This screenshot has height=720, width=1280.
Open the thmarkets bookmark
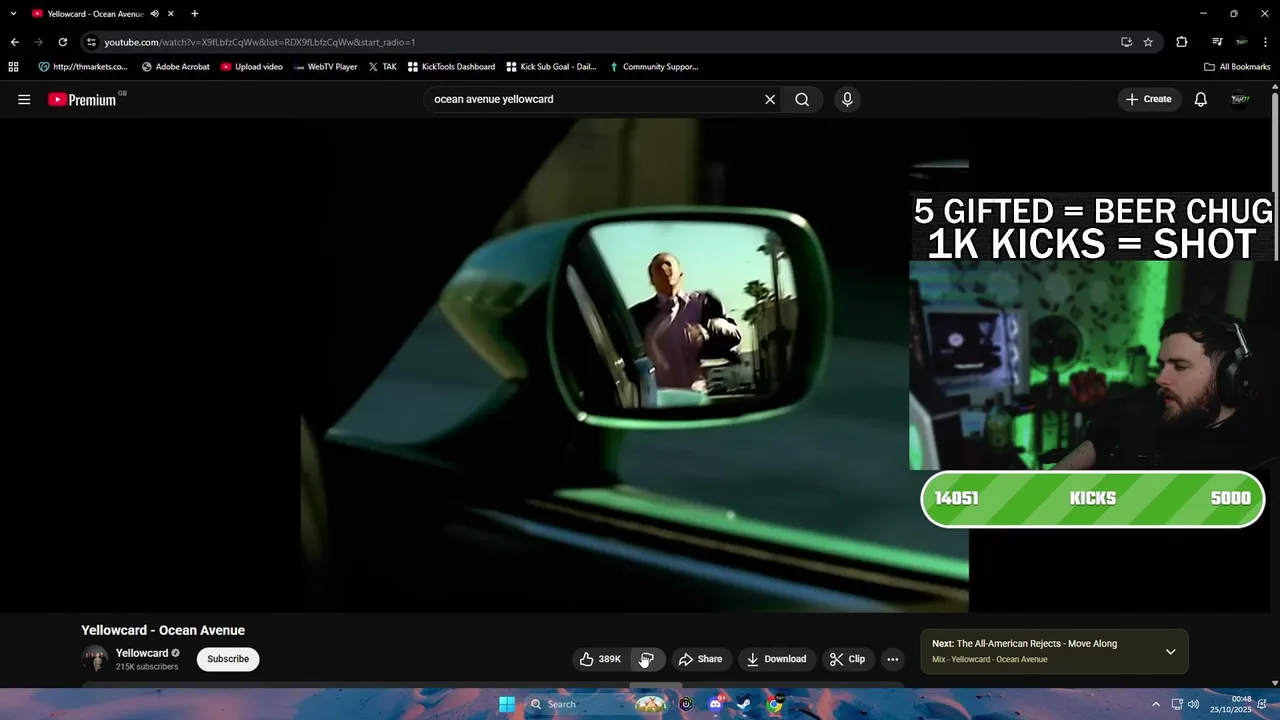tap(83, 67)
